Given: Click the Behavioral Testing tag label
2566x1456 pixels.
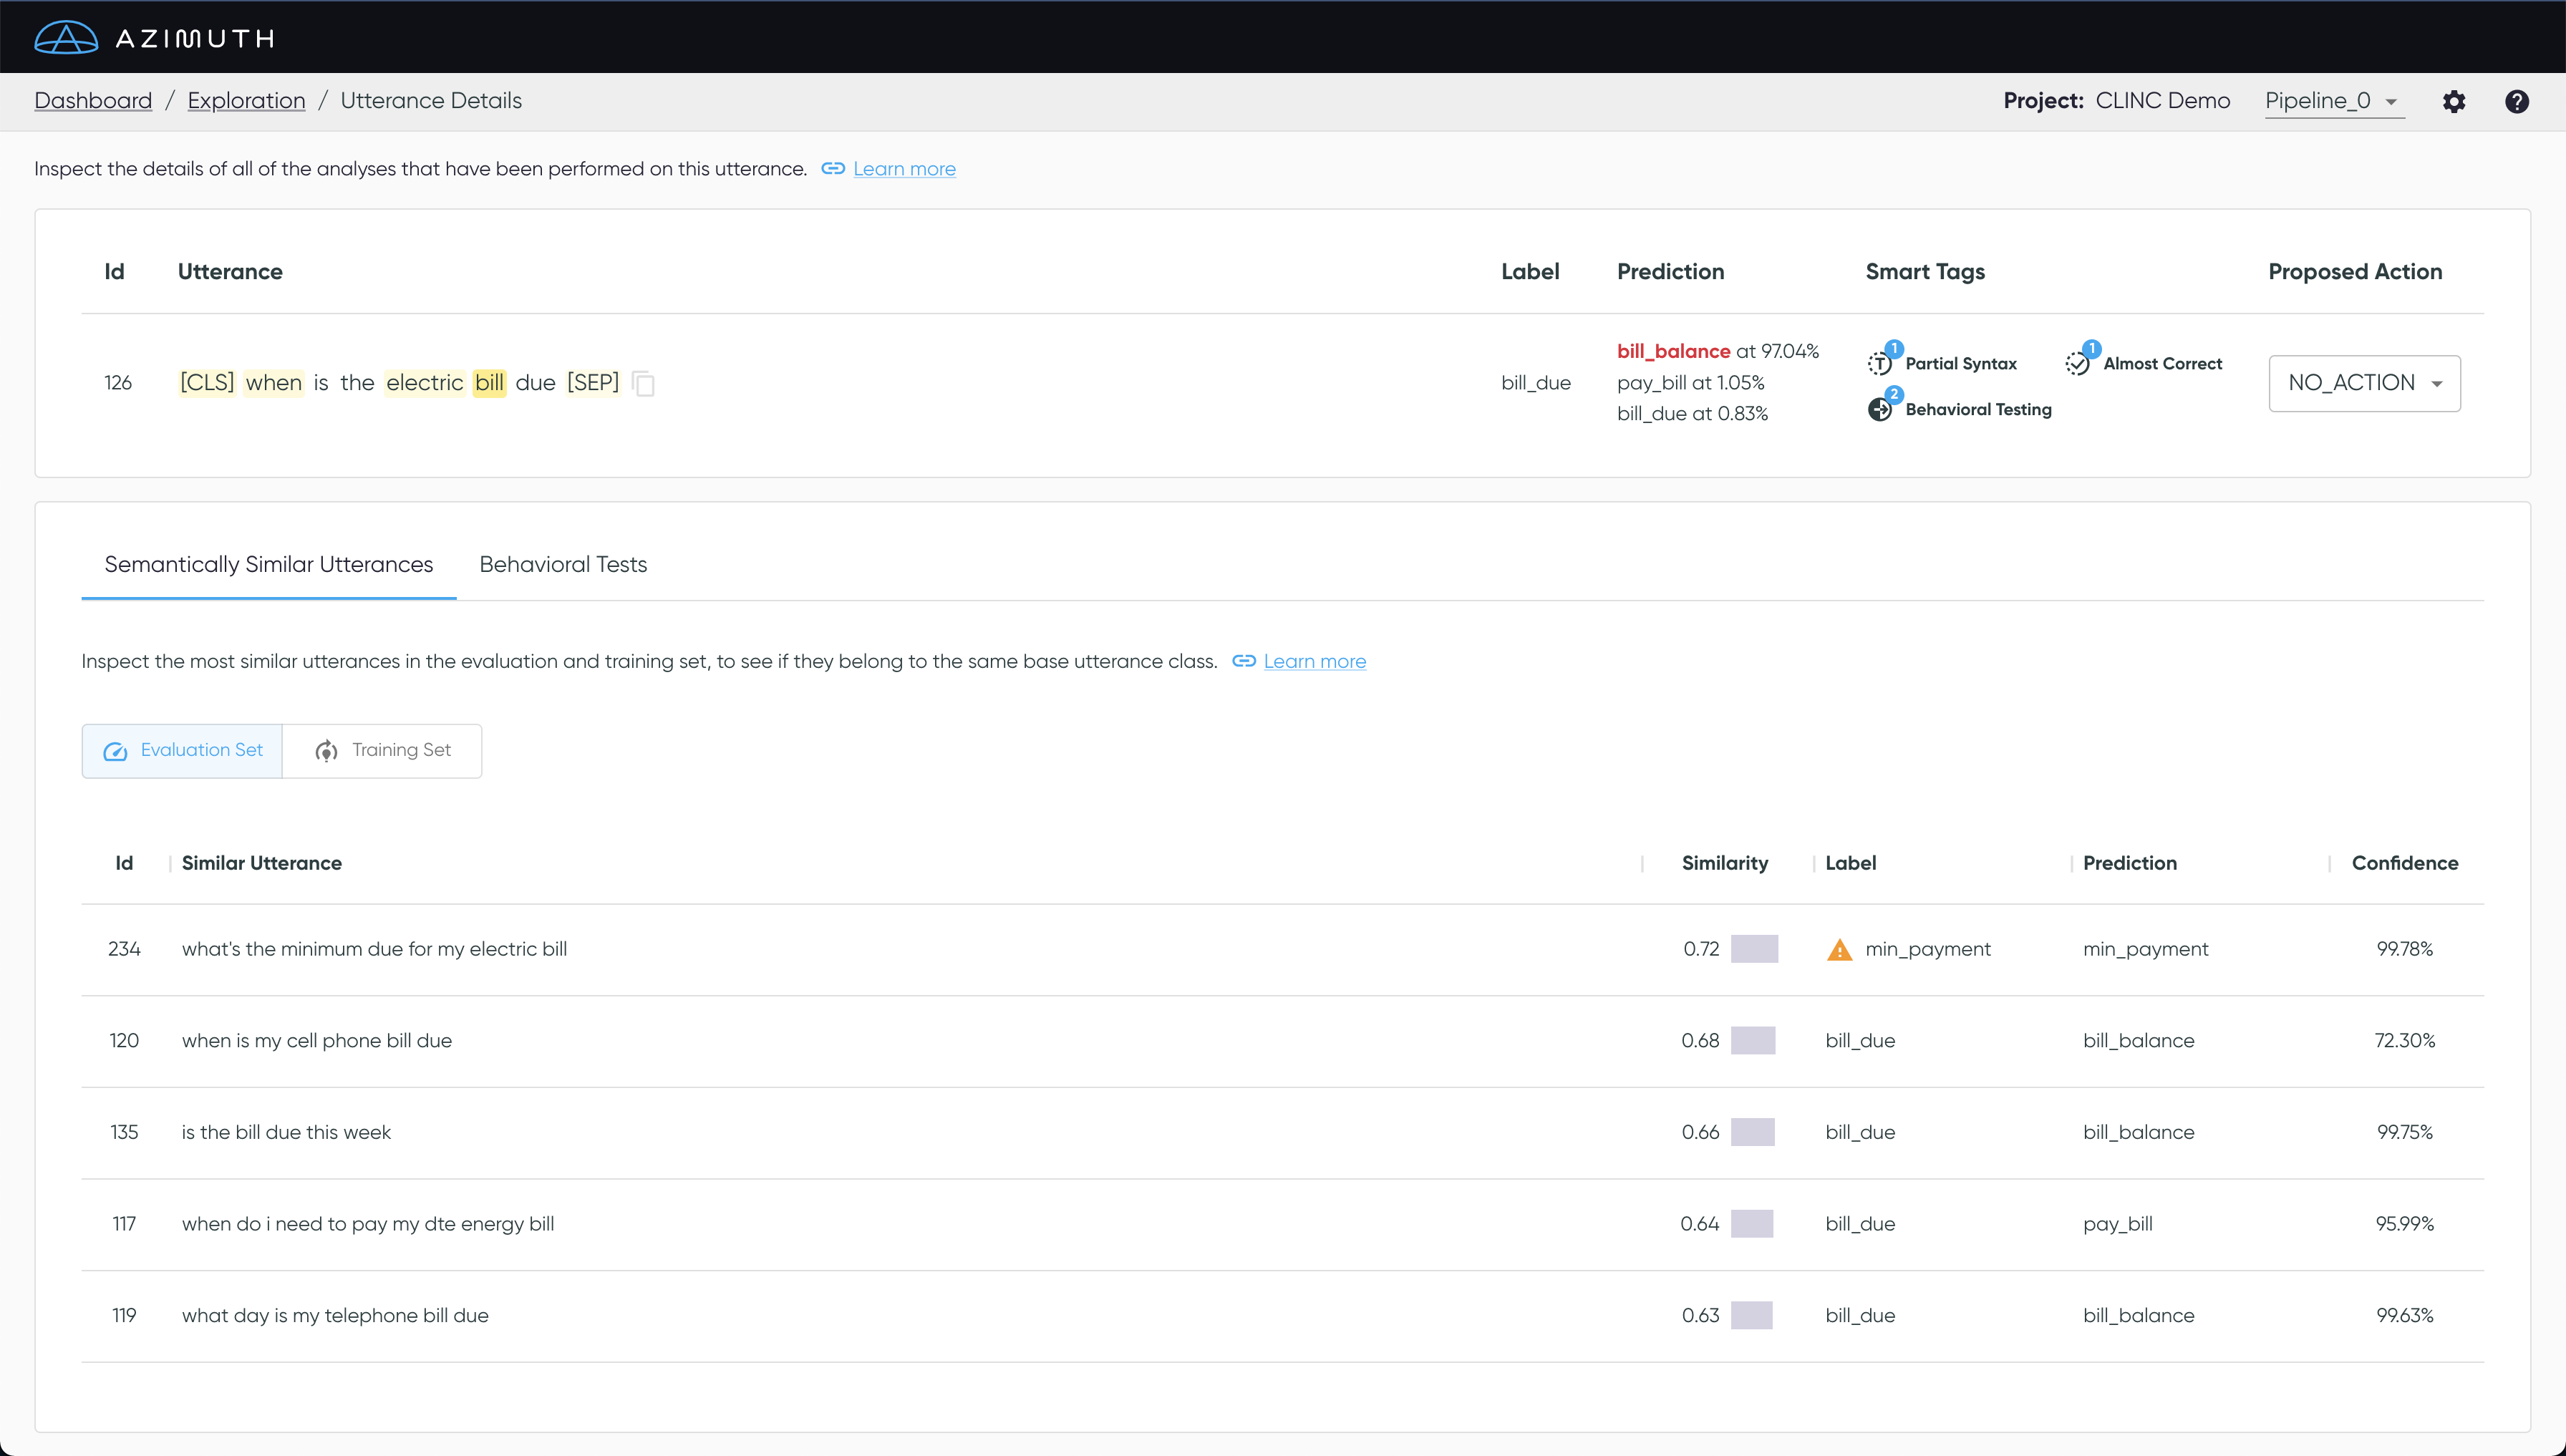Looking at the screenshot, I should pos(1978,409).
